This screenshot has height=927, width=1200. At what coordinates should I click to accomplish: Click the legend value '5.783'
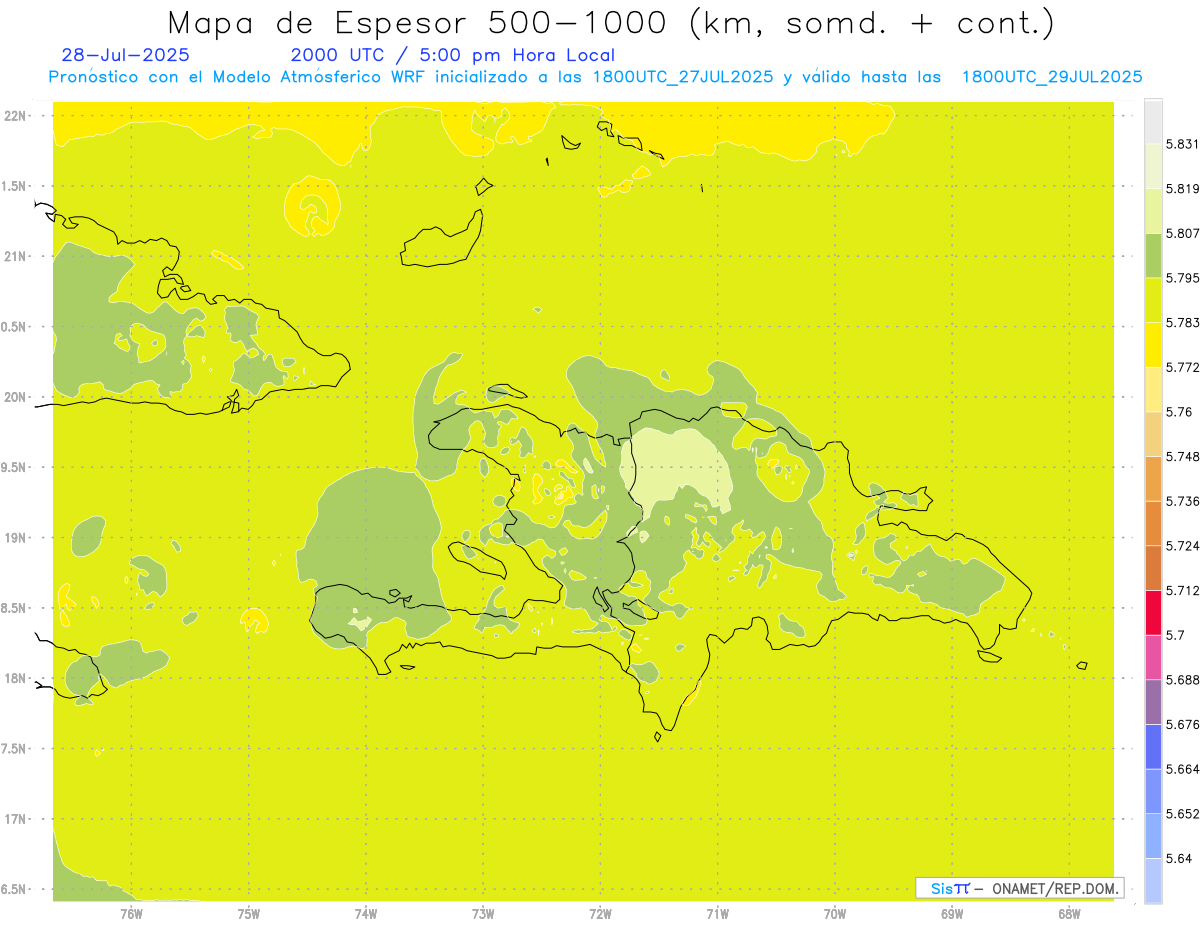point(1182,323)
